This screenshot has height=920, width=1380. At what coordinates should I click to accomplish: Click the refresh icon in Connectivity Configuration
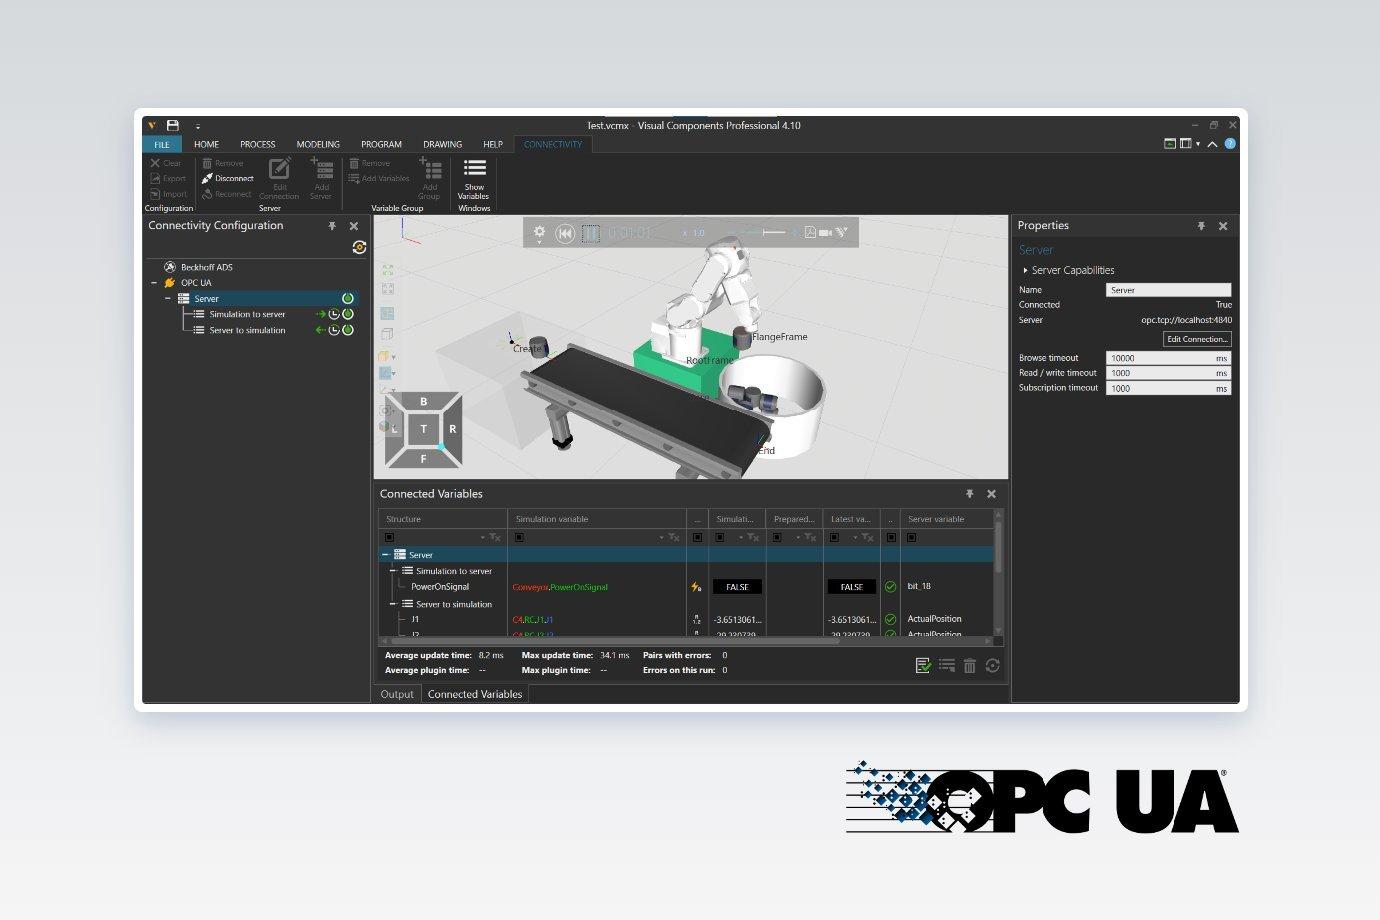tap(359, 247)
